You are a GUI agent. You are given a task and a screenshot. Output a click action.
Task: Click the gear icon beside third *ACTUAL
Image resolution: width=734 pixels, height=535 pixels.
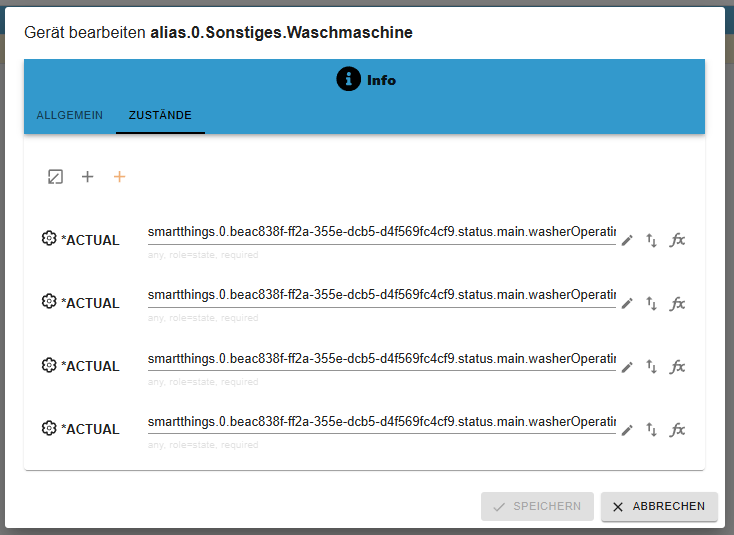tap(49, 365)
